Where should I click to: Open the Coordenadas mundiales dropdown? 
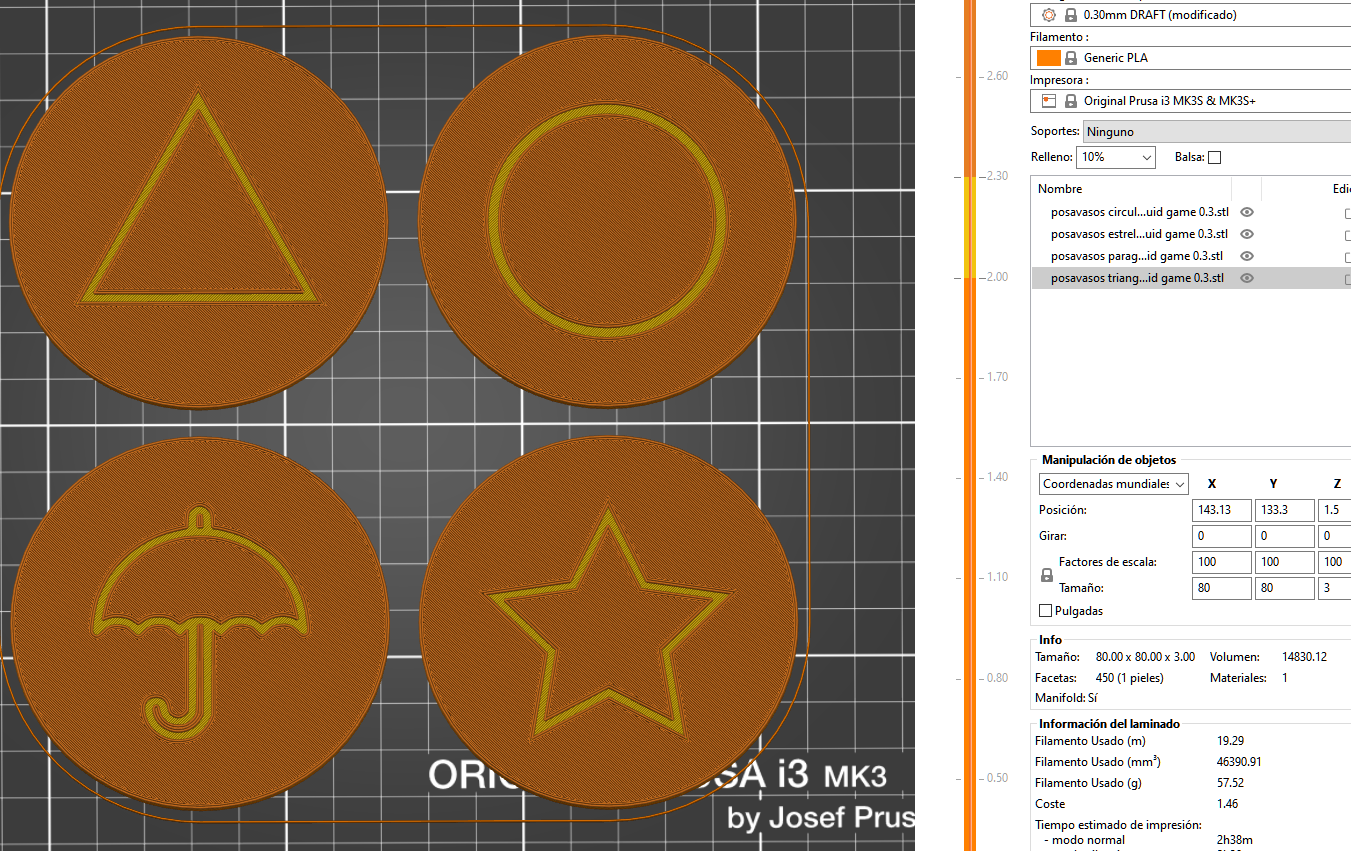[x=1114, y=484]
